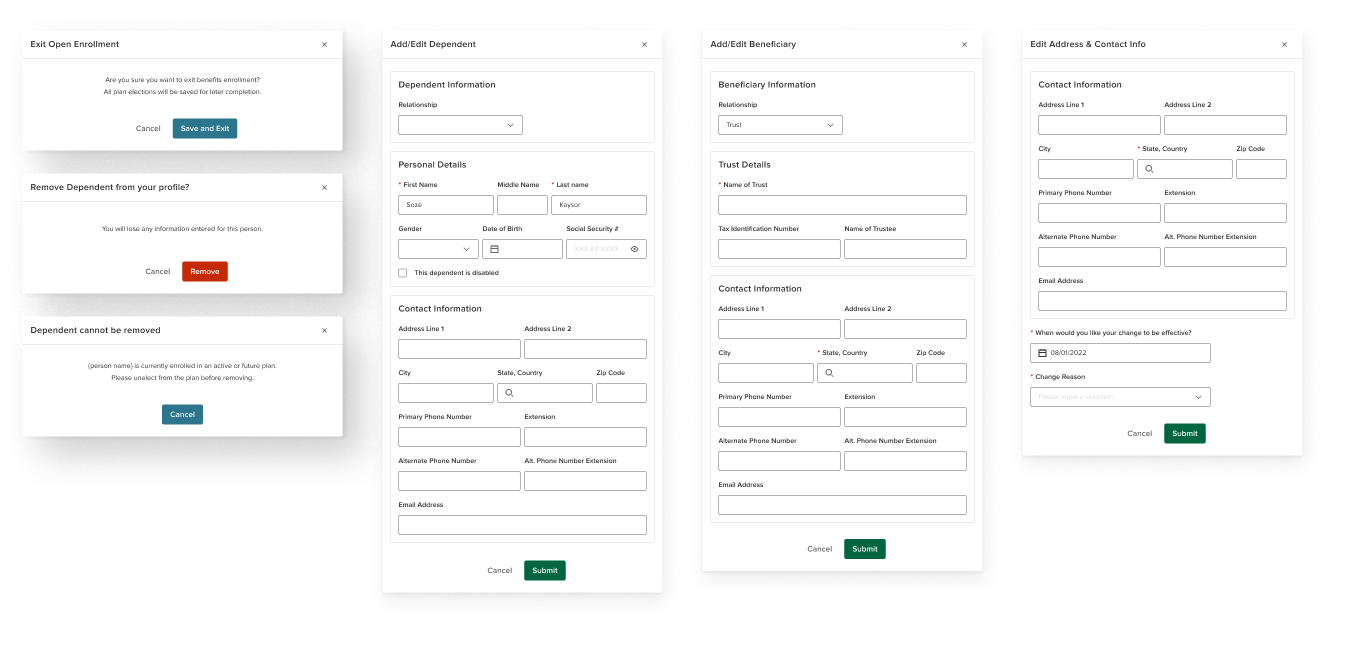Click the Name of Trust input field
This screenshot has width=1351, height=651.
(842, 205)
